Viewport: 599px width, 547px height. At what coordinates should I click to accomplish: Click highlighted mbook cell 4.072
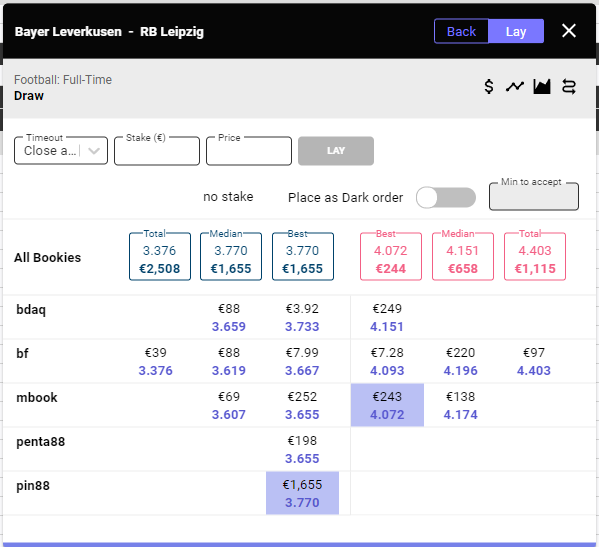(387, 405)
